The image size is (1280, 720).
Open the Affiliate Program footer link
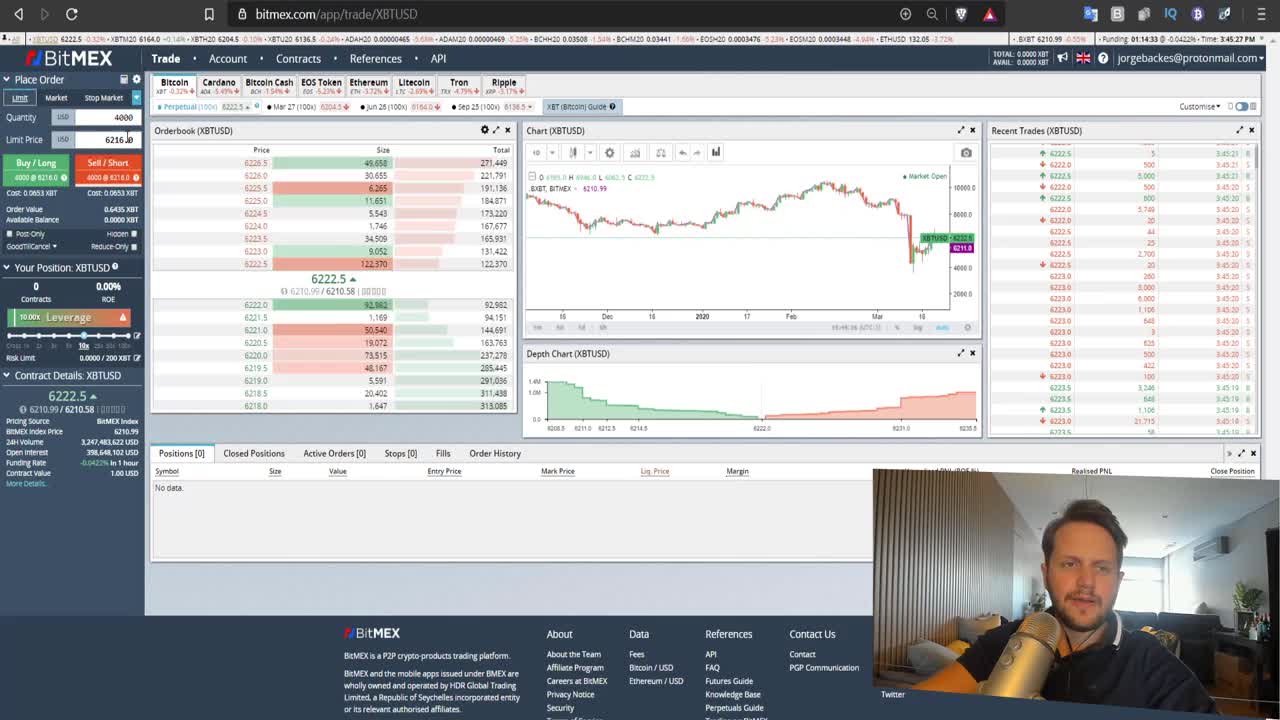tap(575, 667)
